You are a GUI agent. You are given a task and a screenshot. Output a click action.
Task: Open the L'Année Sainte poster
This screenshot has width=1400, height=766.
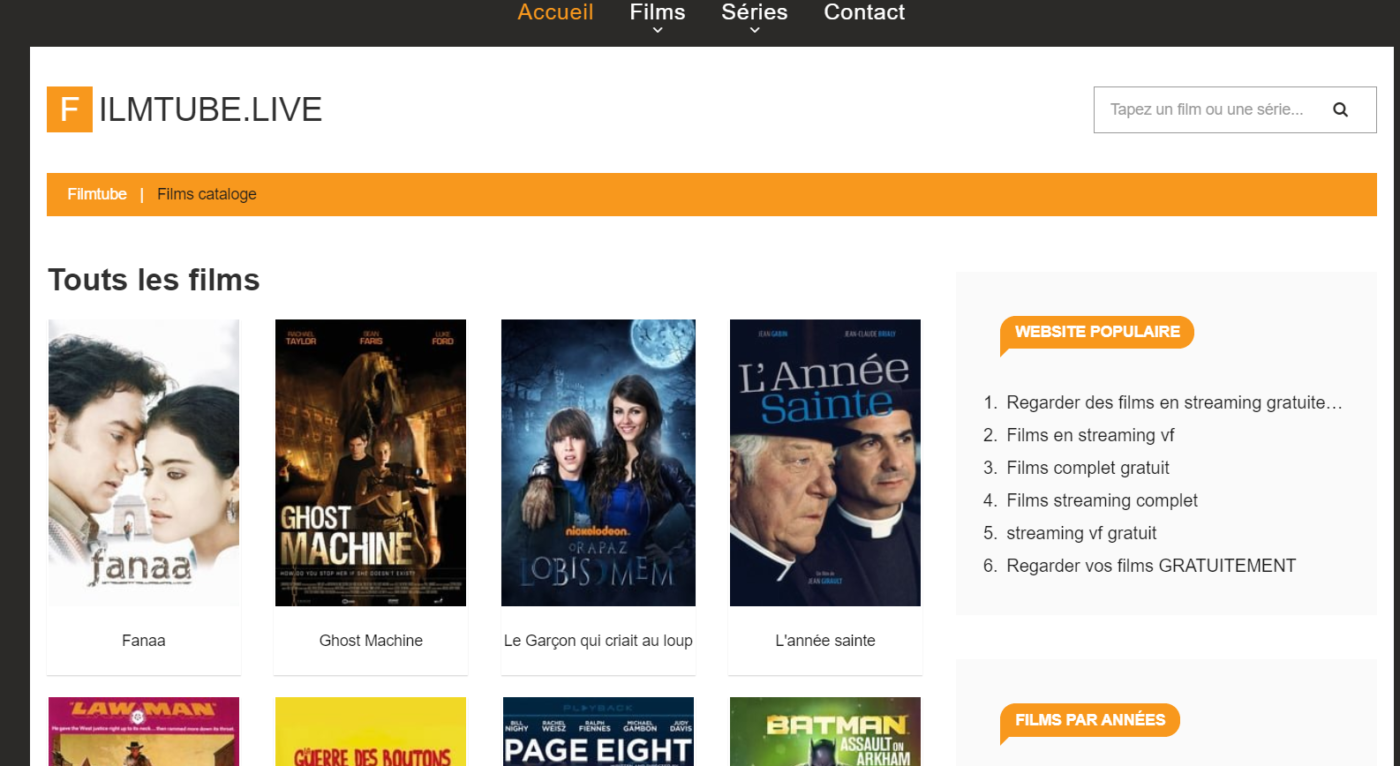click(x=825, y=463)
